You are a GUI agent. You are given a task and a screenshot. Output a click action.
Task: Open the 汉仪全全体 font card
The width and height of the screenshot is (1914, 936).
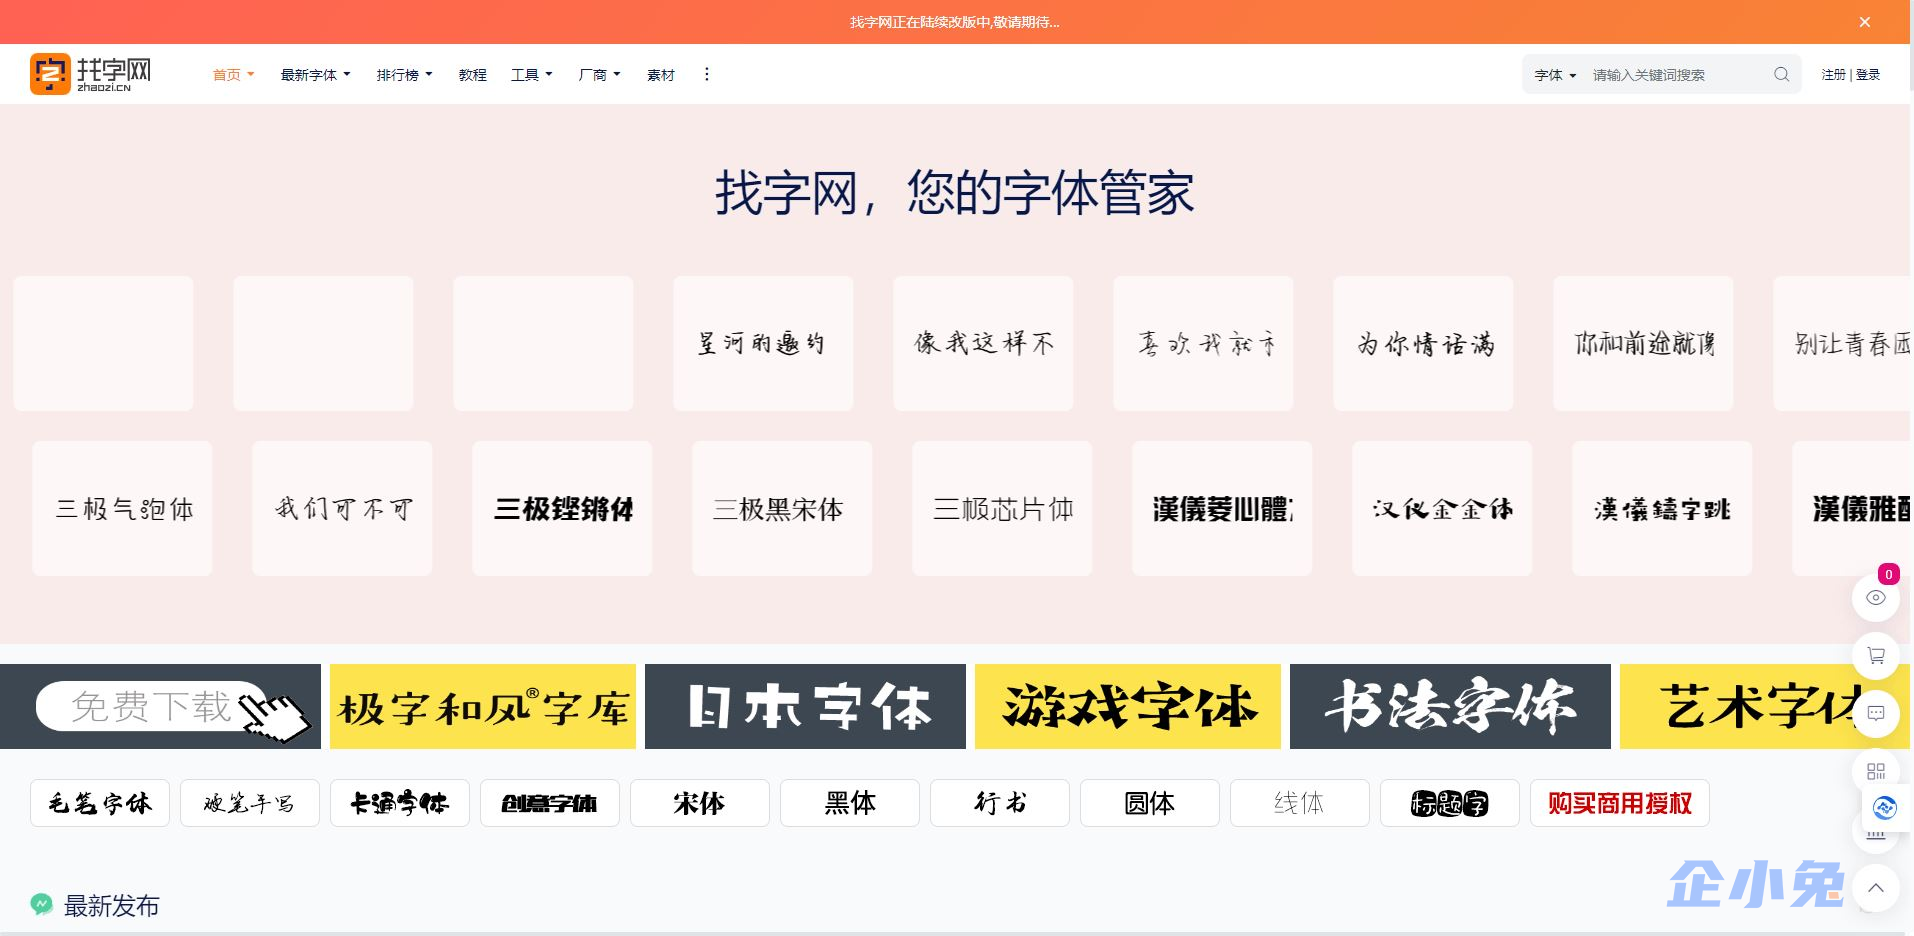click(1442, 508)
